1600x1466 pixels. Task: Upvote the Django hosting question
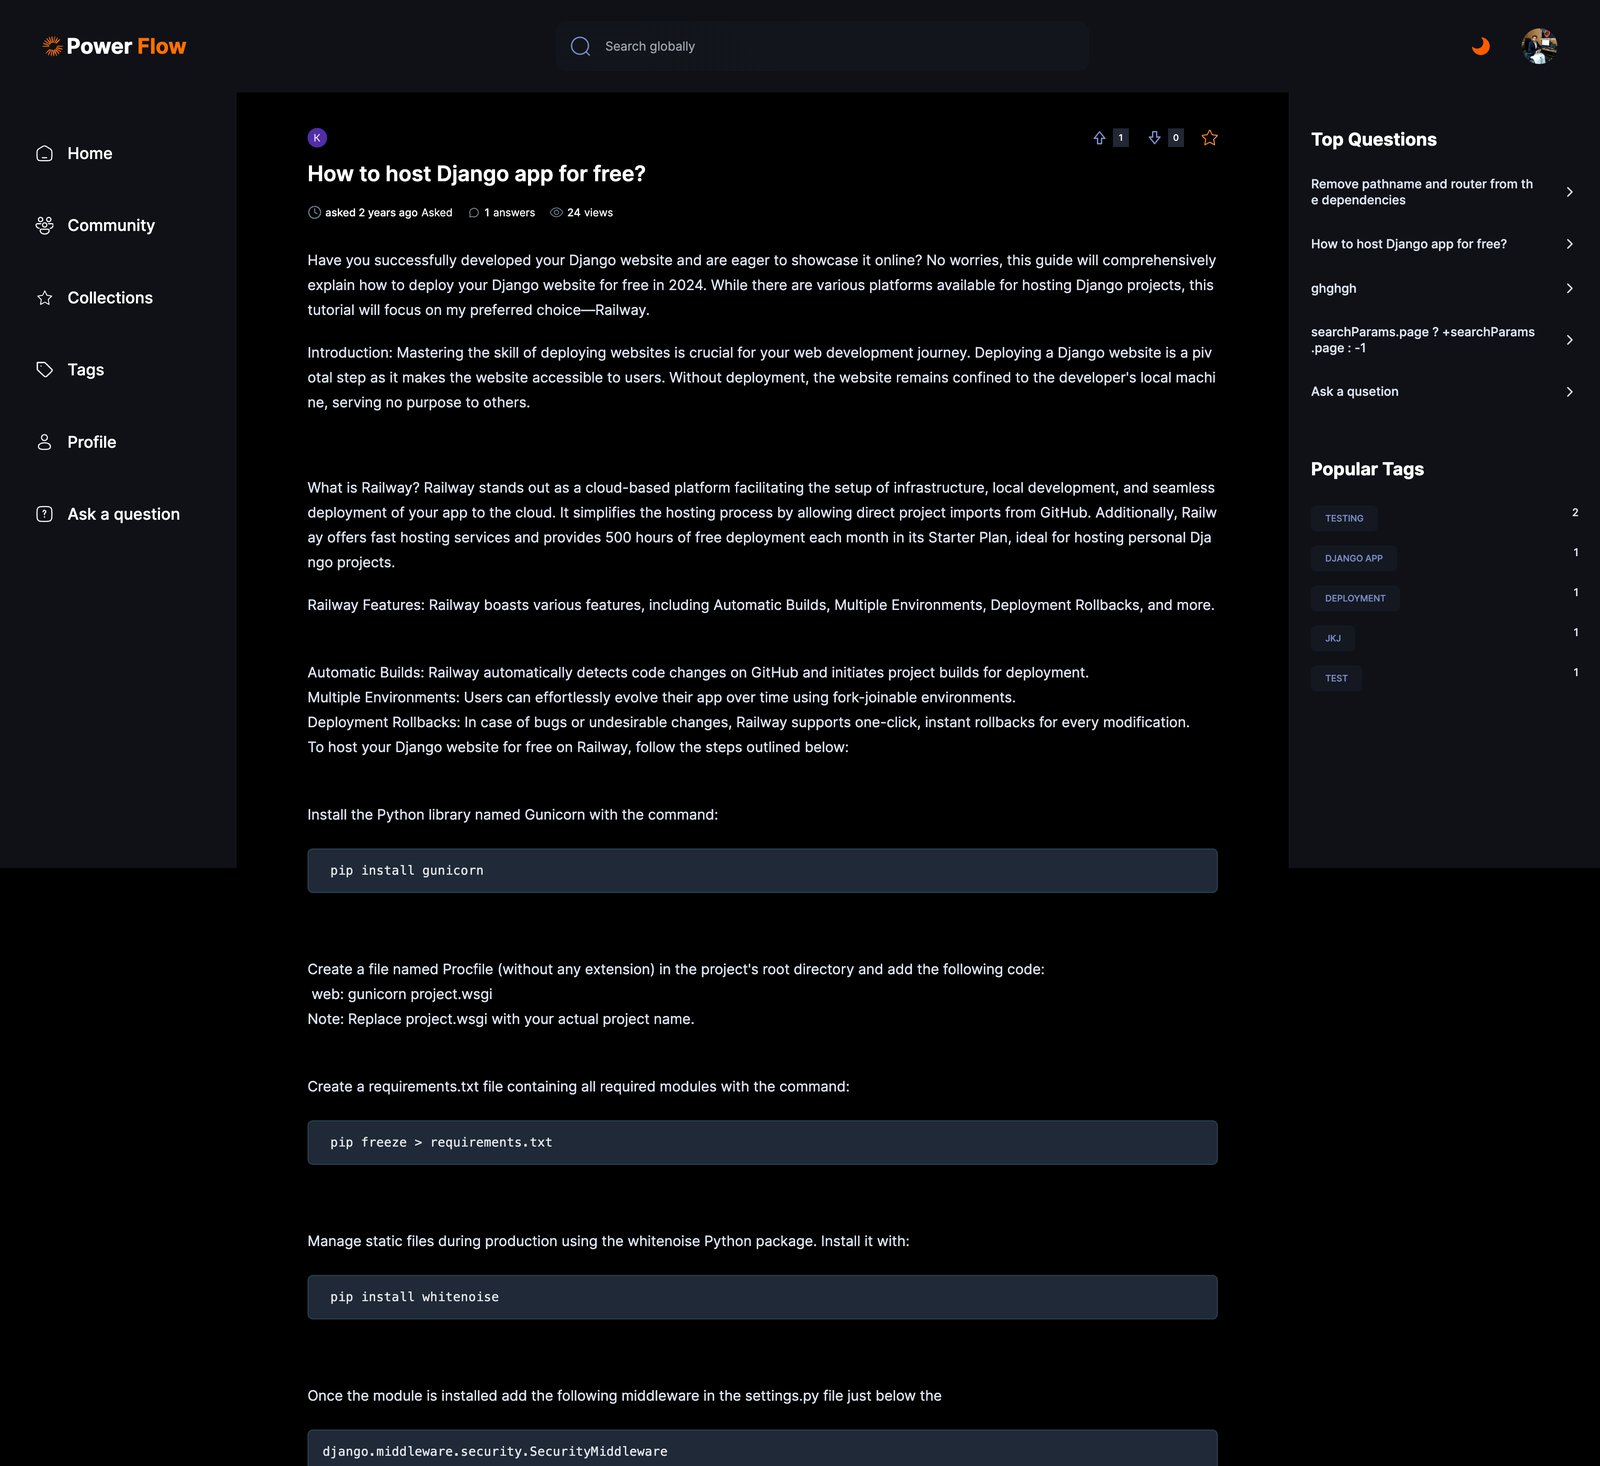pos(1099,138)
